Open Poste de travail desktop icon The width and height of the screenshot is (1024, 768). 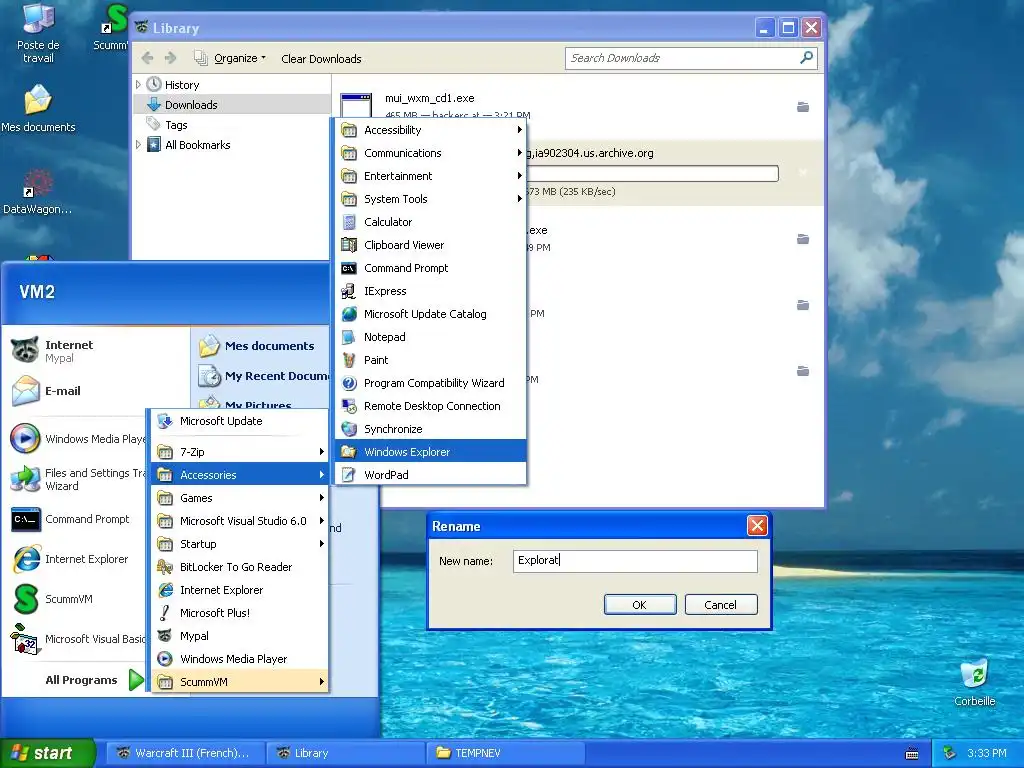coord(38,32)
